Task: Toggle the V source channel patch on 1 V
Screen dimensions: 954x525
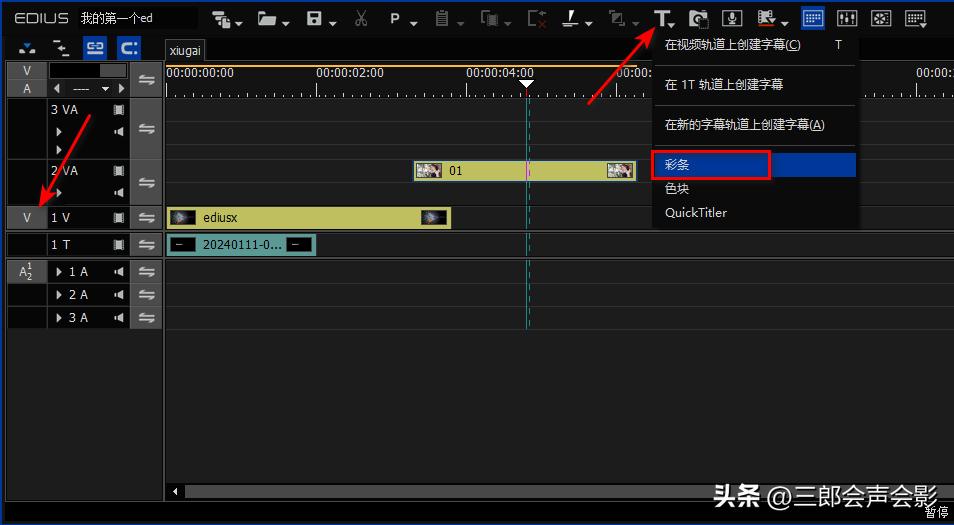Action: [x=27, y=218]
